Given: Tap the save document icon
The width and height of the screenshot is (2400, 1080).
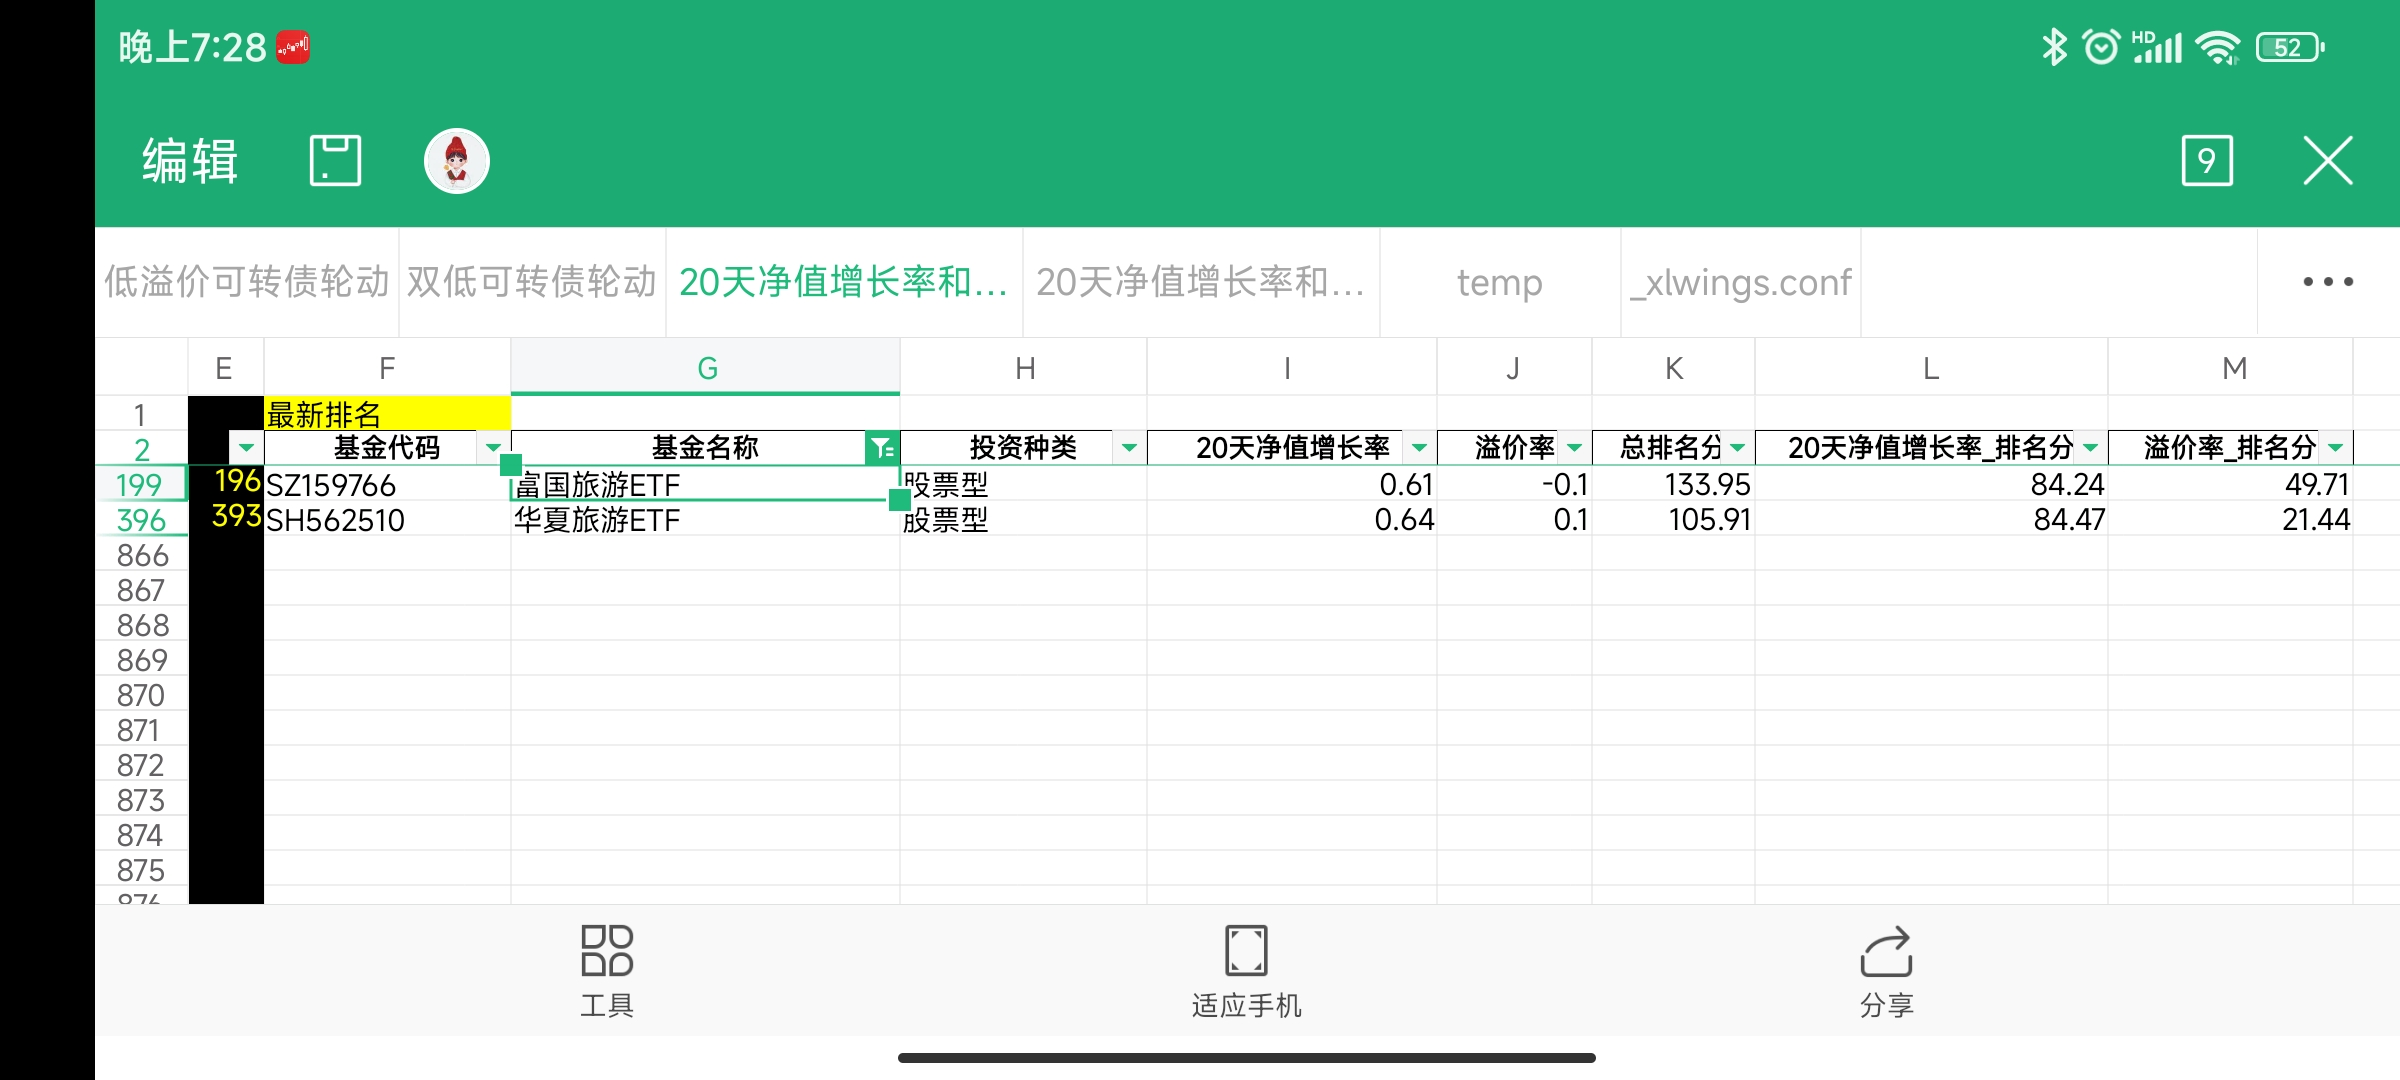Looking at the screenshot, I should (335, 160).
